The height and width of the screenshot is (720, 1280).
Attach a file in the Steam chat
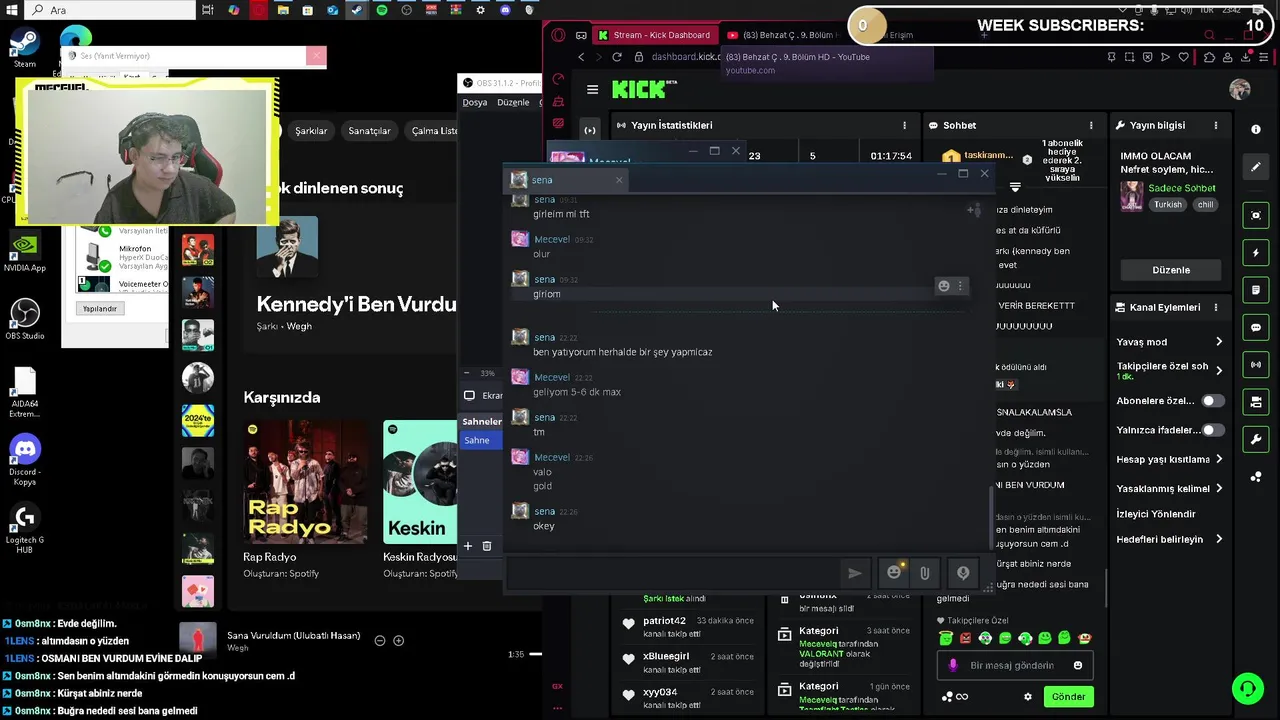coord(924,573)
